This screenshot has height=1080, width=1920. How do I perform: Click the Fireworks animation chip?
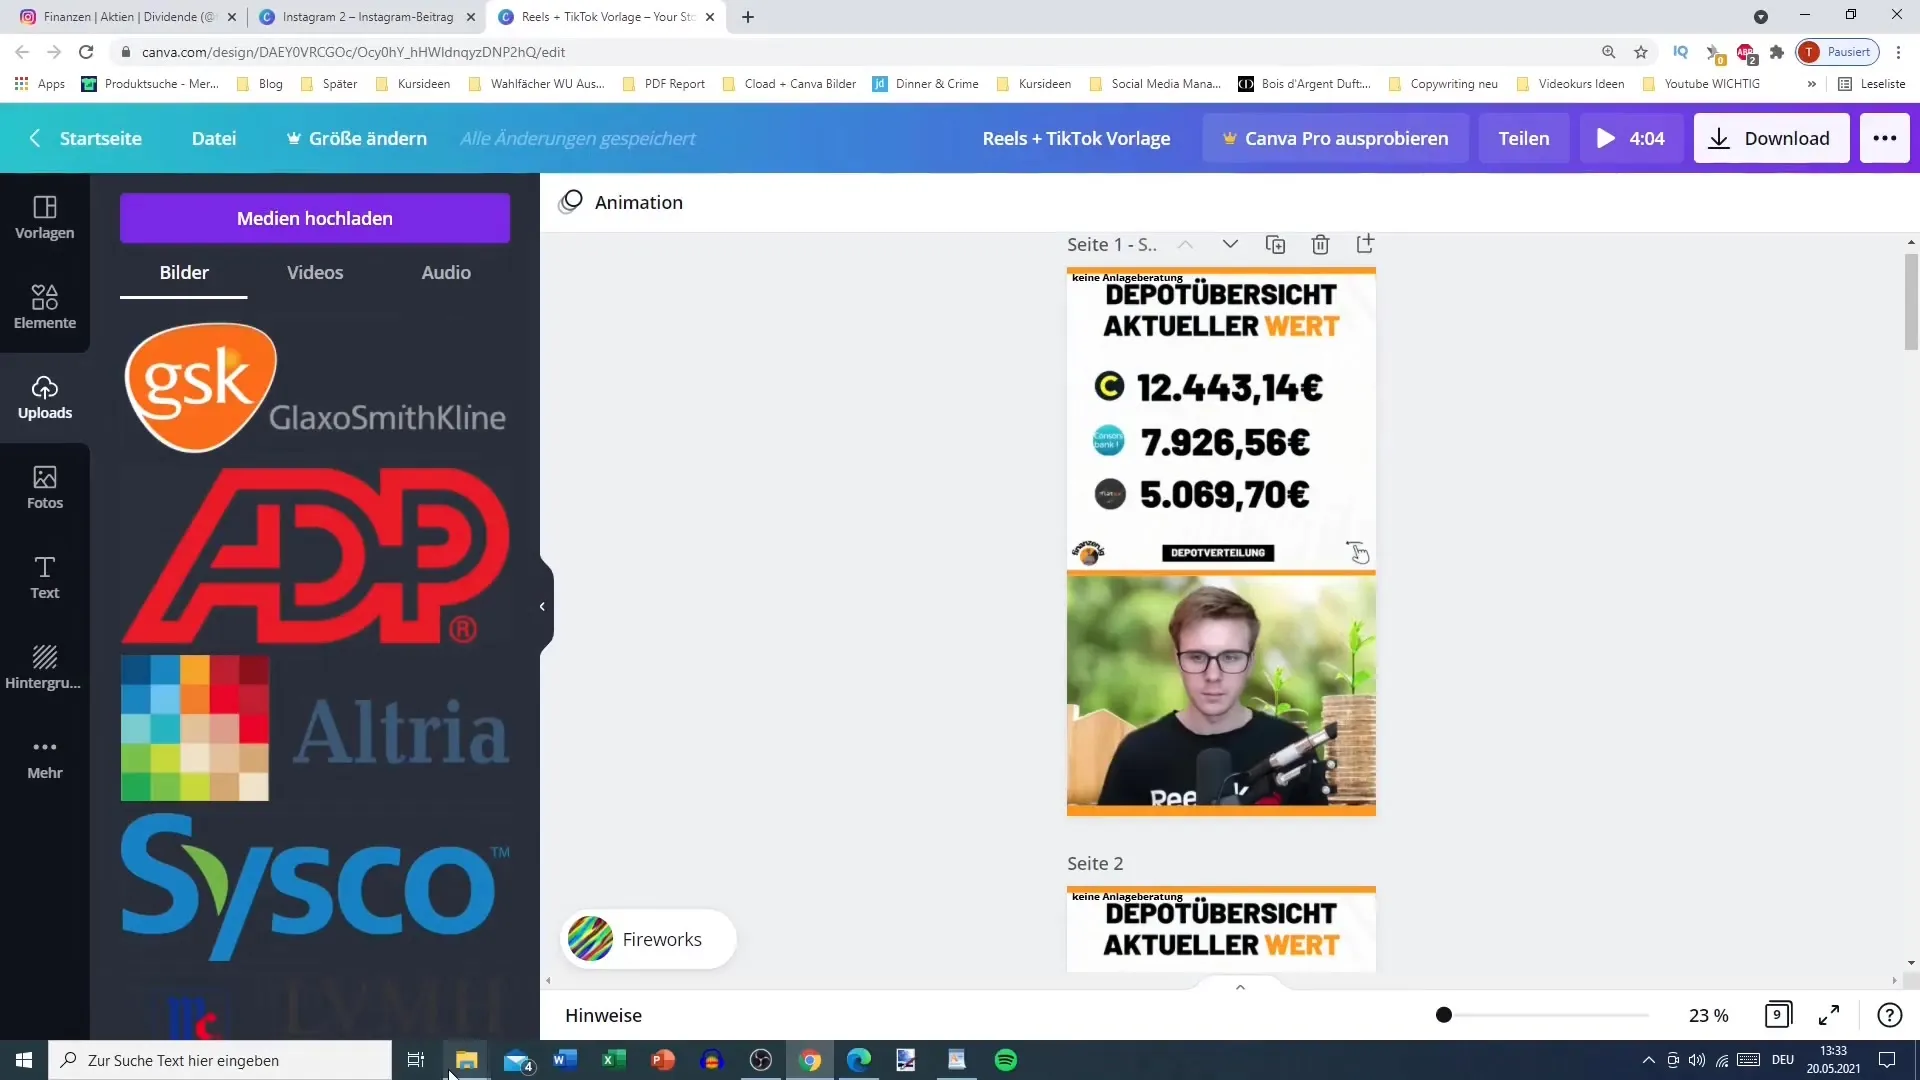click(x=648, y=939)
